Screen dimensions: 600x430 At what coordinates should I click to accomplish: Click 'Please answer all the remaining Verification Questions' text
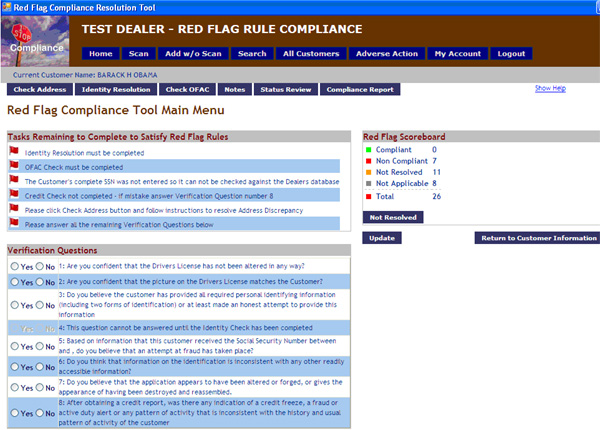click(x=119, y=225)
